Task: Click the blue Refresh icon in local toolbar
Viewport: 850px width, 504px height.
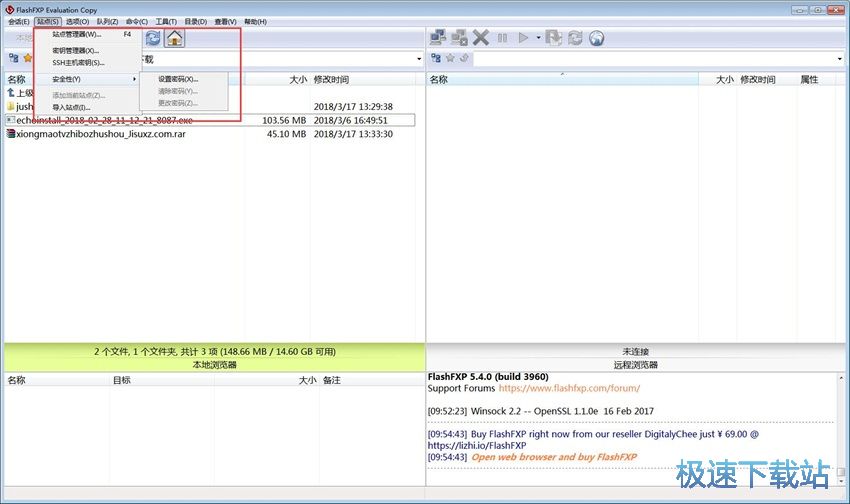Action: pyautogui.click(x=153, y=37)
